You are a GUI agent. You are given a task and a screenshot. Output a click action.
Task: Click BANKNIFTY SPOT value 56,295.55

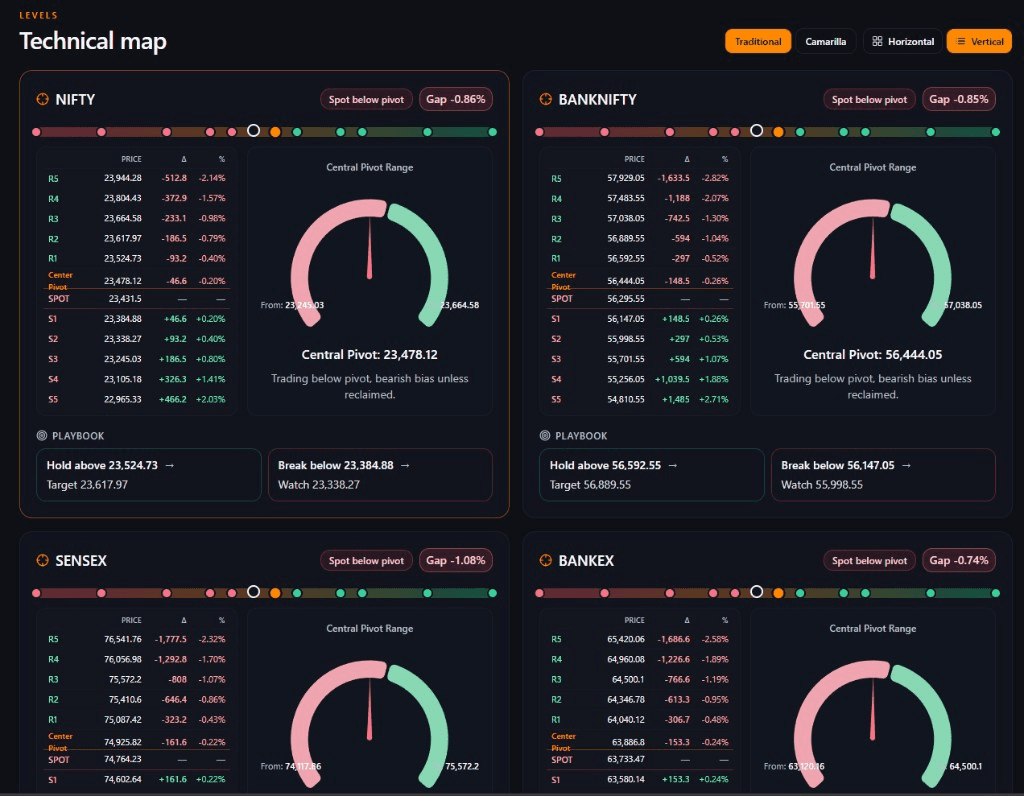(x=626, y=298)
